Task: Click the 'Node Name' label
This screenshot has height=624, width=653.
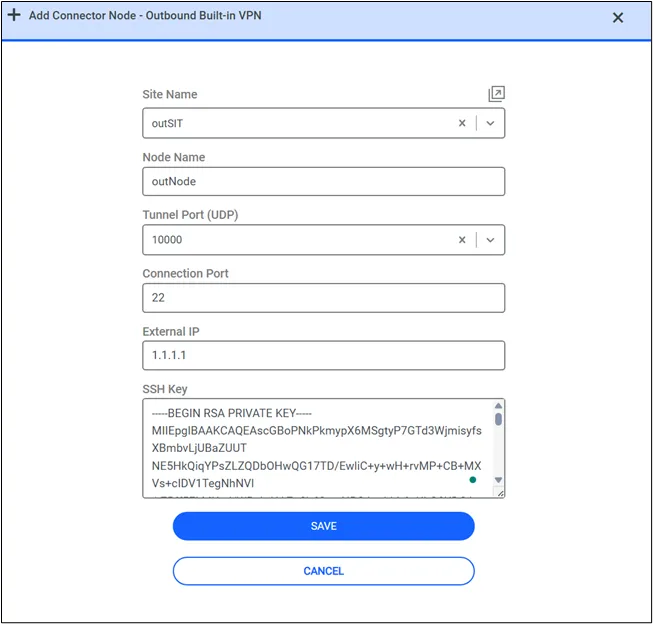Action: click(174, 157)
